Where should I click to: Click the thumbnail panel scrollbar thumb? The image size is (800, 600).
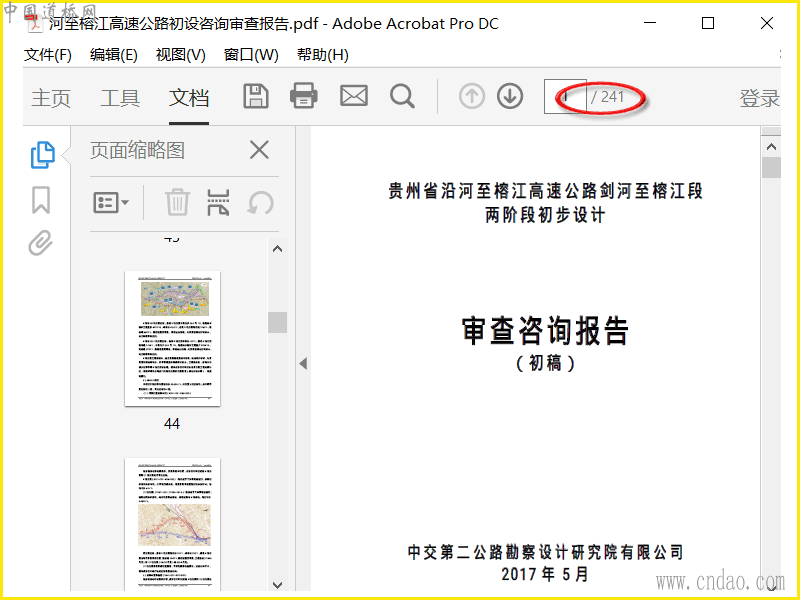pyautogui.click(x=278, y=322)
